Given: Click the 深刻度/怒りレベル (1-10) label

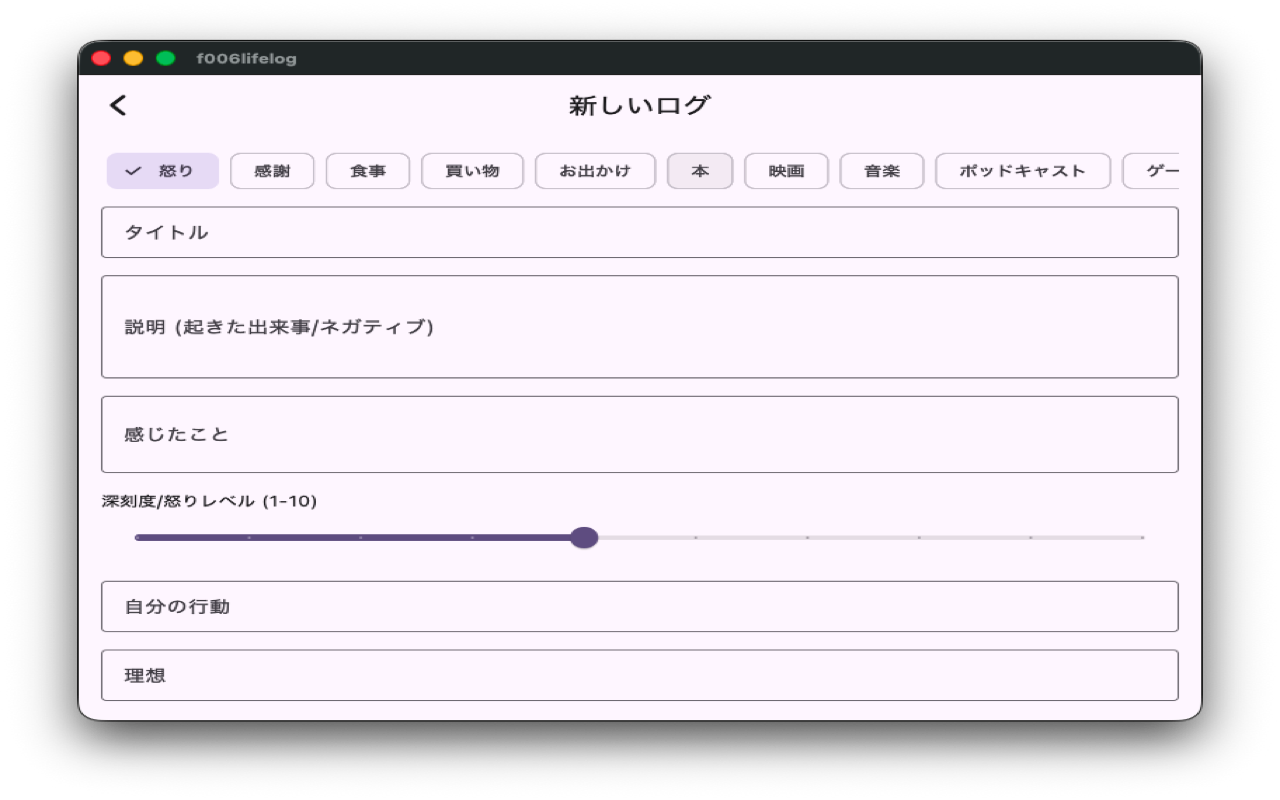Looking at the screenshot, I should click(209, 501).
